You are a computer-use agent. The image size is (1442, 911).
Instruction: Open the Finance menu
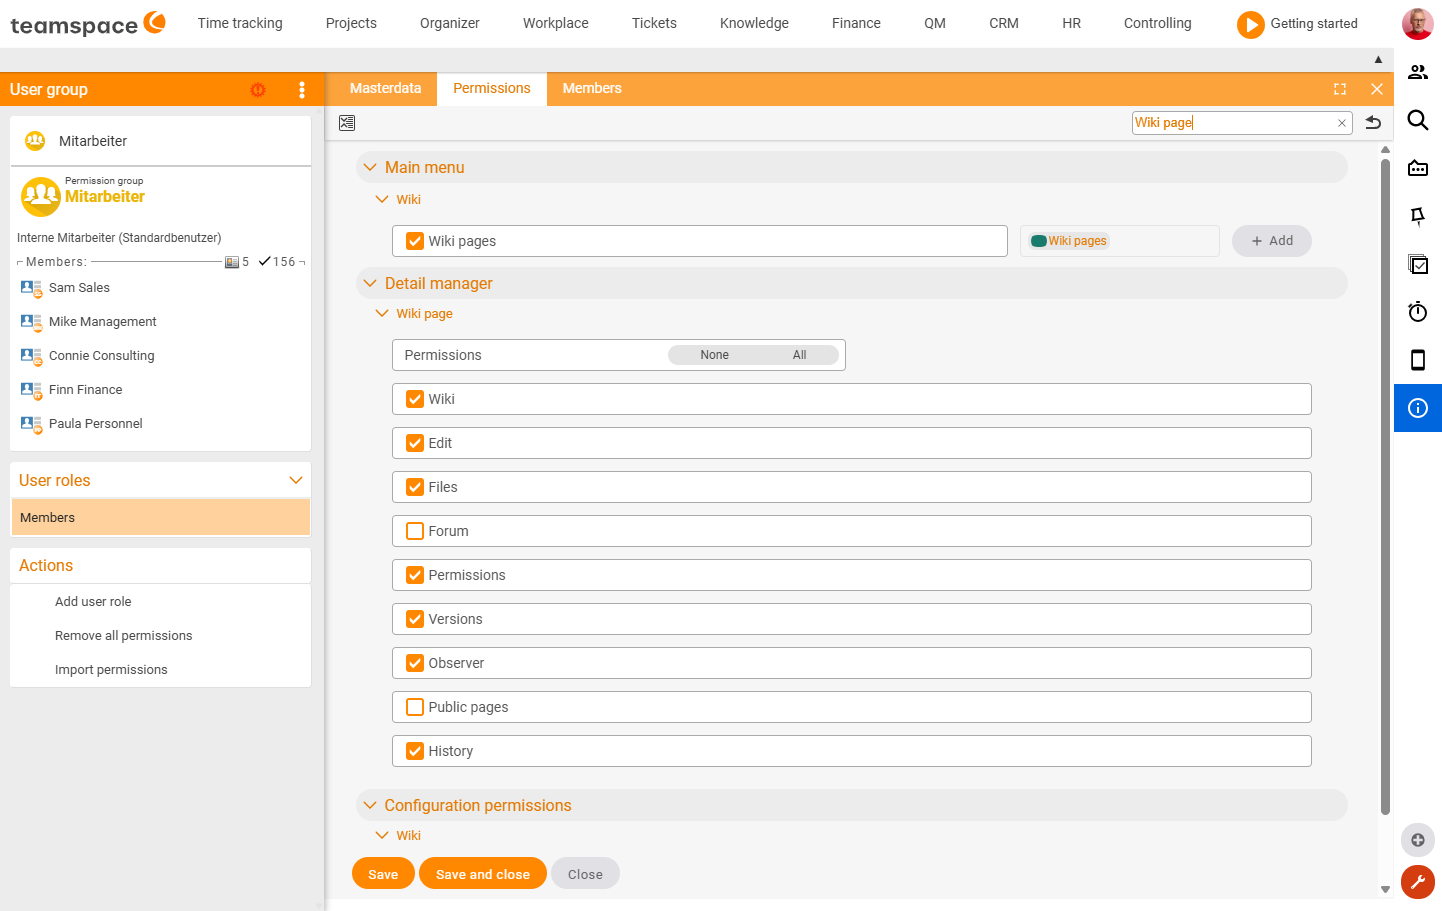pyautogui.click(x=856, y=23)
